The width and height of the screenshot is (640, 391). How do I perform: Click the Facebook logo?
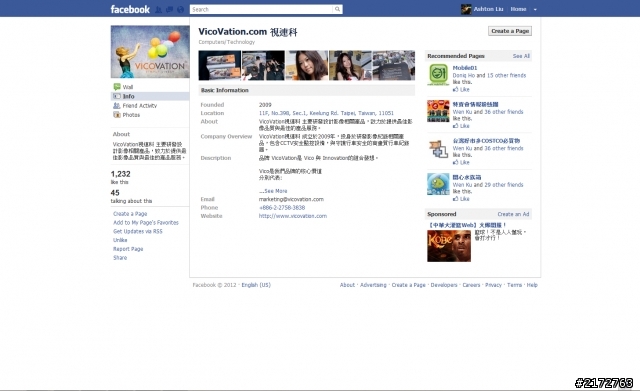[130, 9]
